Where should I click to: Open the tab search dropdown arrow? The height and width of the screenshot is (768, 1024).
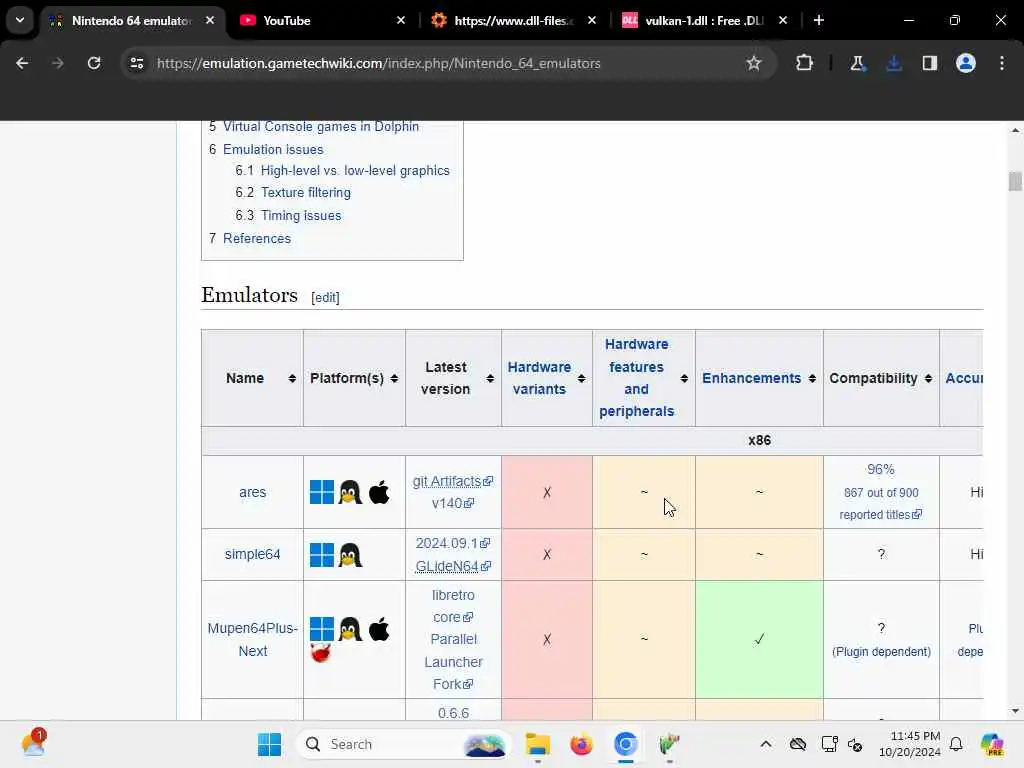(x=20, y=20)
